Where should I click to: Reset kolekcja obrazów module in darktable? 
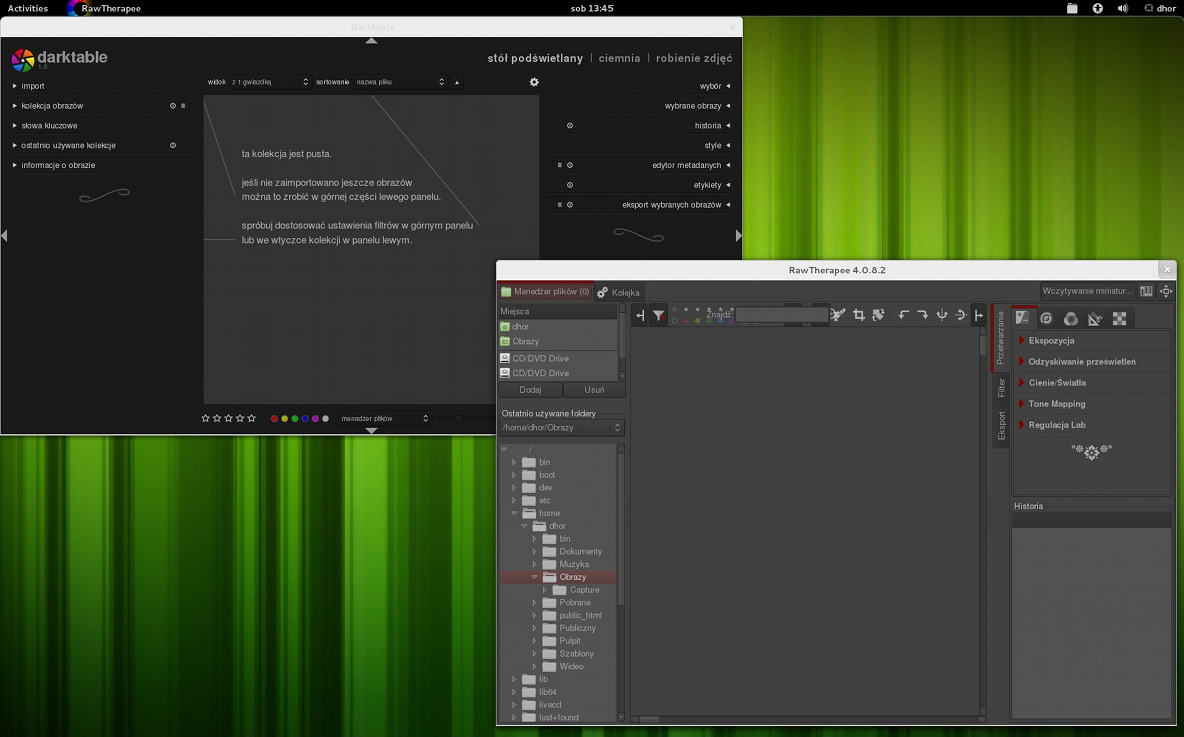(x=173, y=106)
